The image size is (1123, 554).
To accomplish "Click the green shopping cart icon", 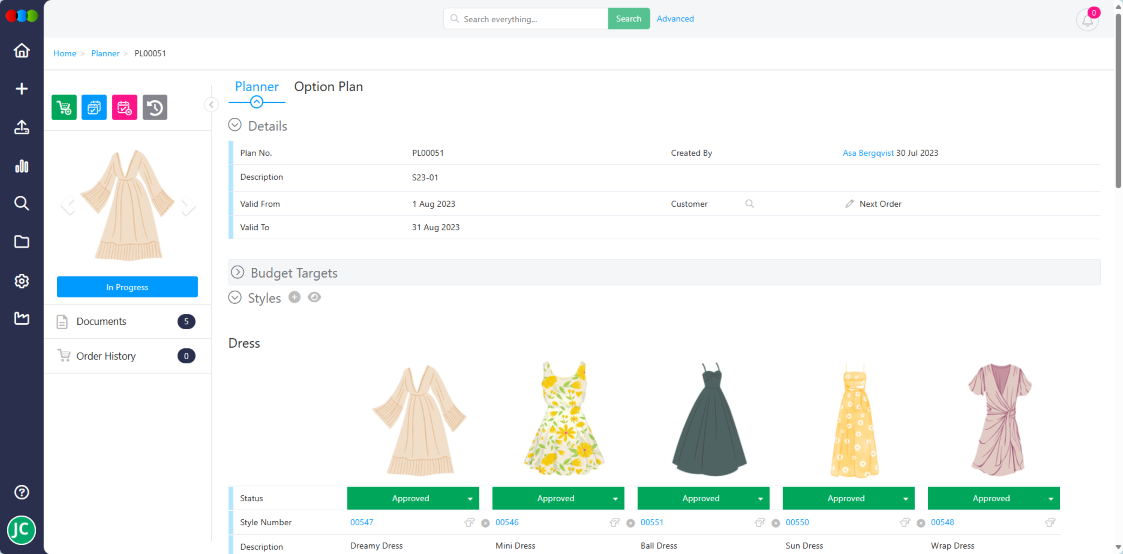I will 64,108.
